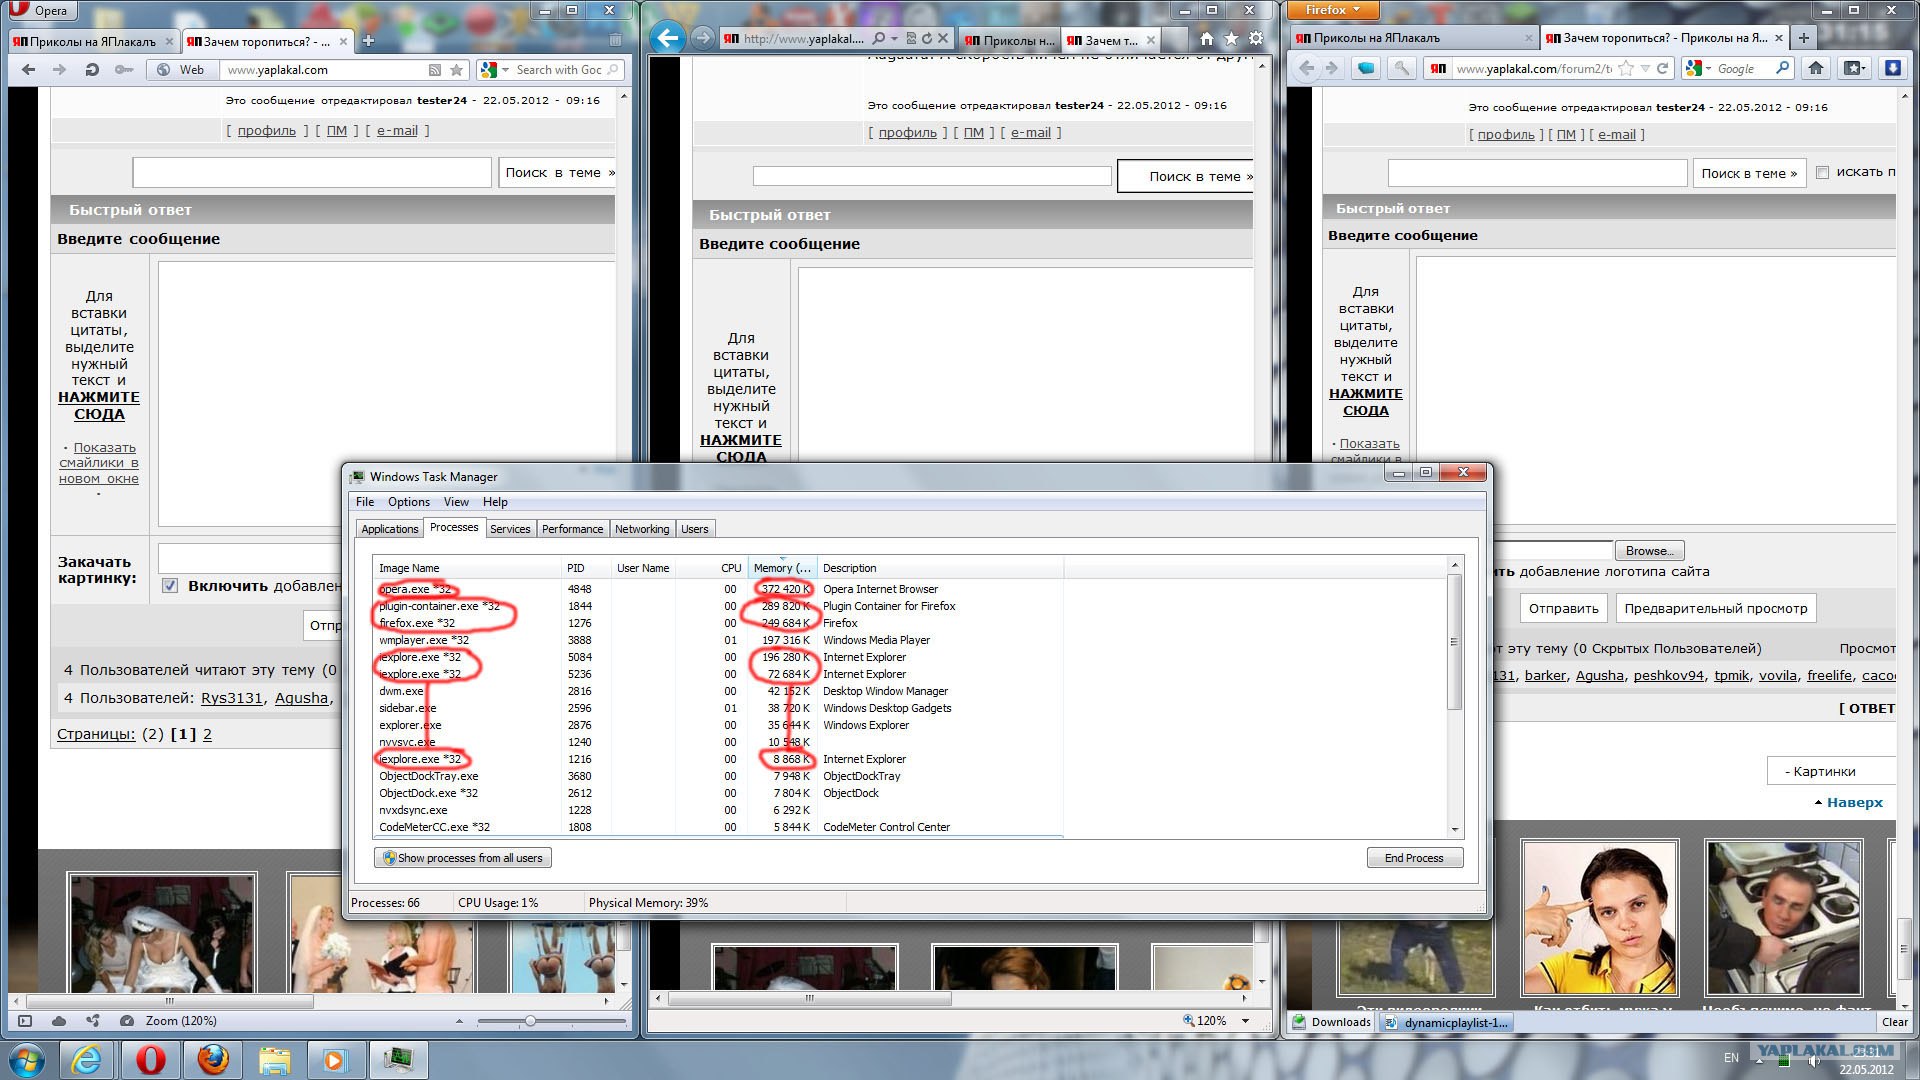The height and width of the screenshot is (1080, 1920).
Task: Bookmark this page with Firefox's star
Action: click(1627, 69)
